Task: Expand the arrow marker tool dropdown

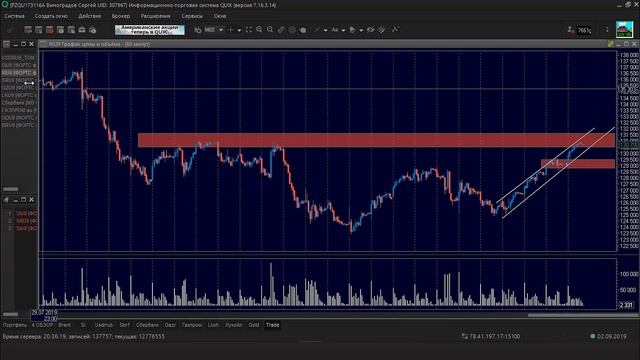Action: click(x=361, y=30)
